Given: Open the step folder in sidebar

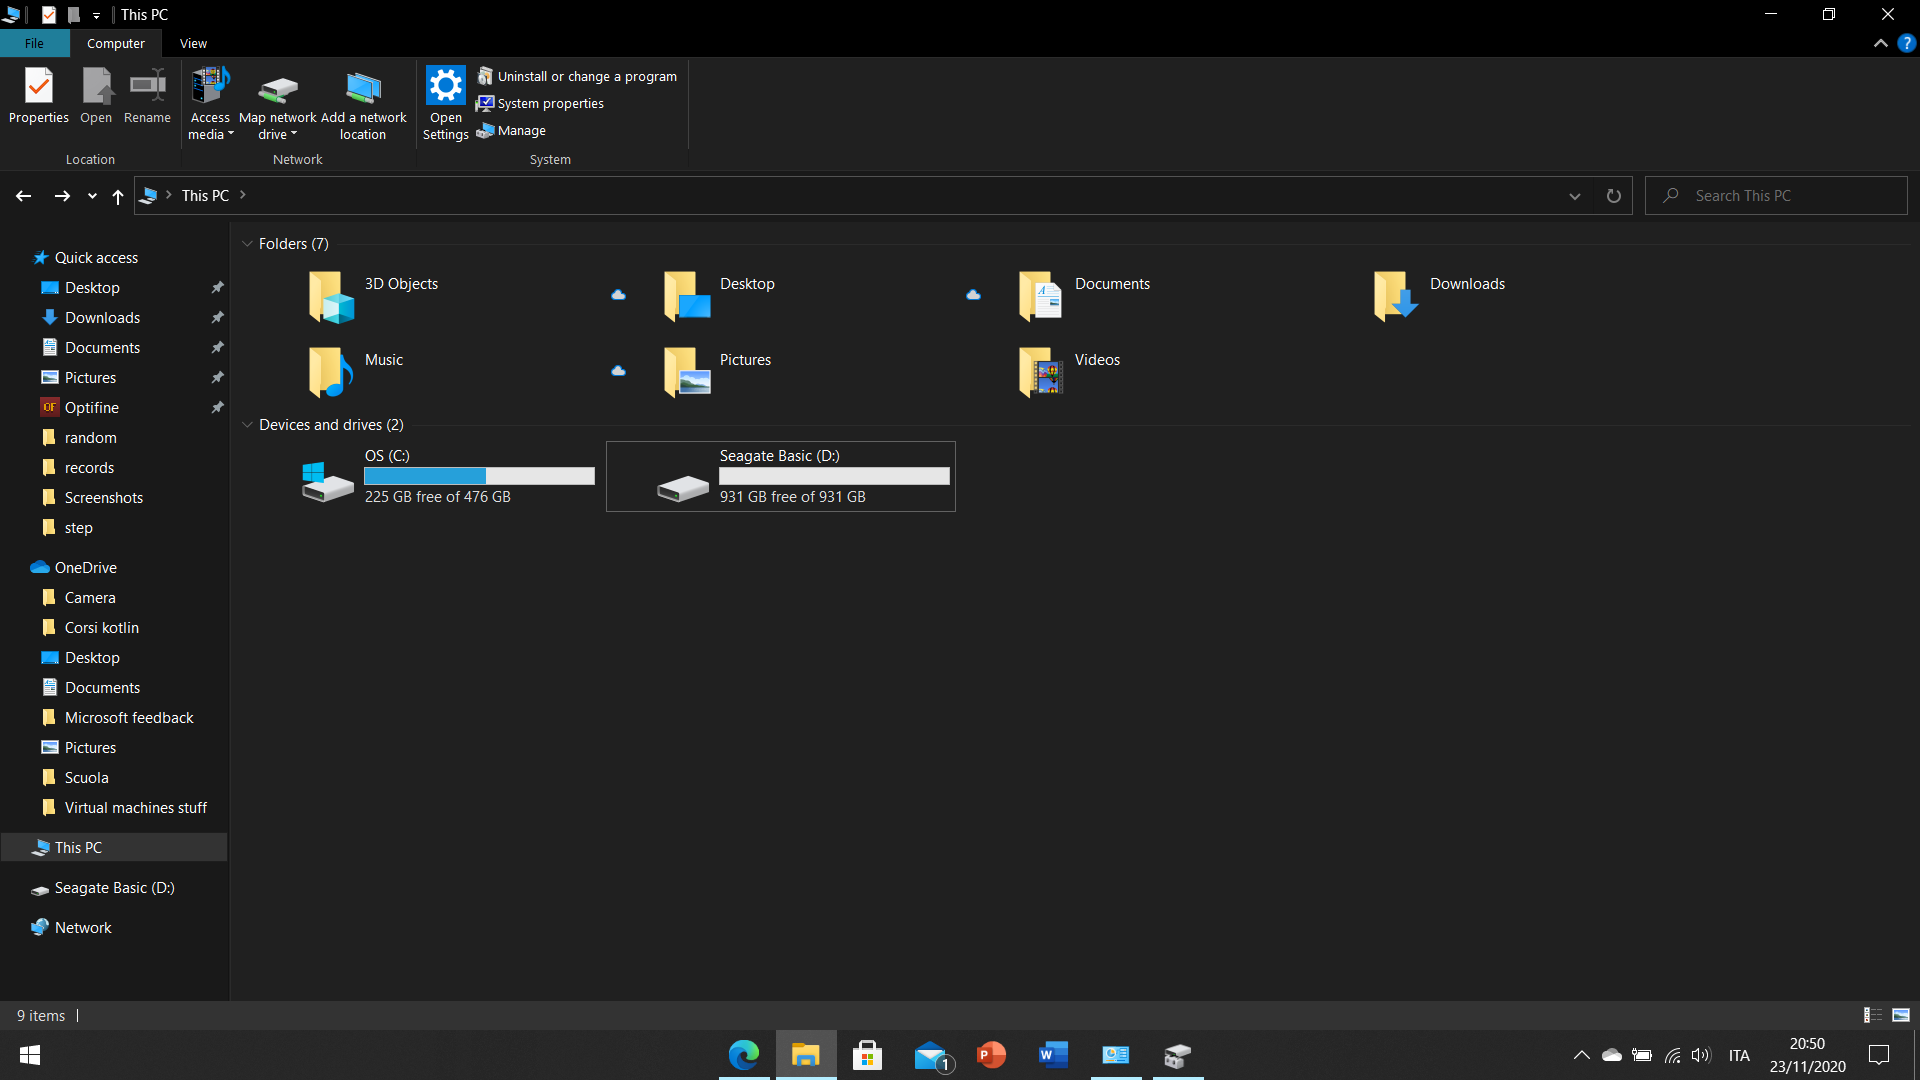Looking at the screenshot, I should pos(78,528).
